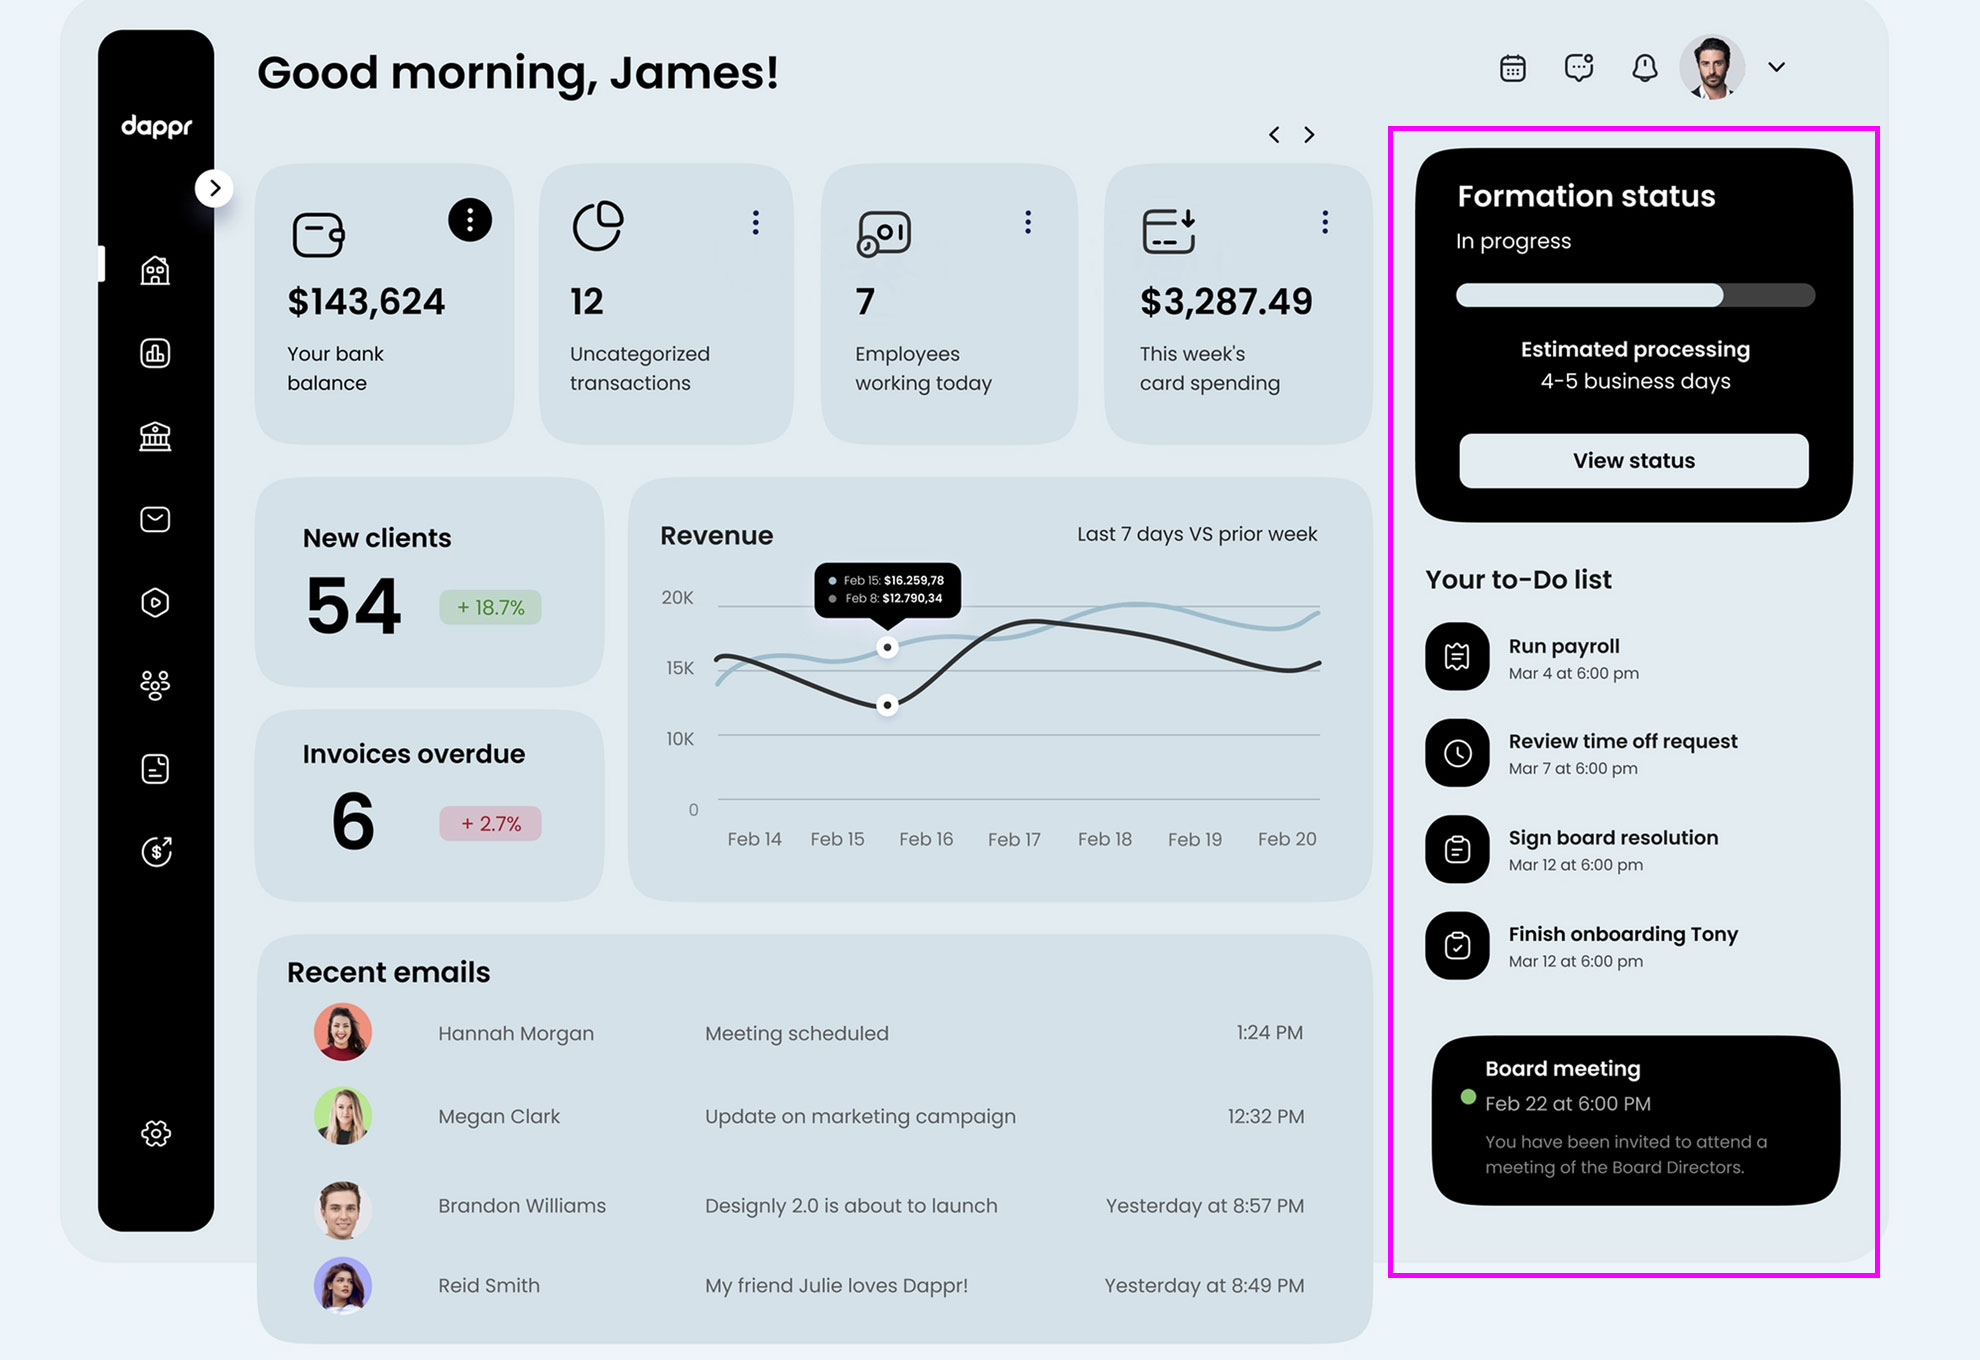Open the profile dropdown chevron
This screenshot has height=1360, width=1980.
pos(1776,67)
